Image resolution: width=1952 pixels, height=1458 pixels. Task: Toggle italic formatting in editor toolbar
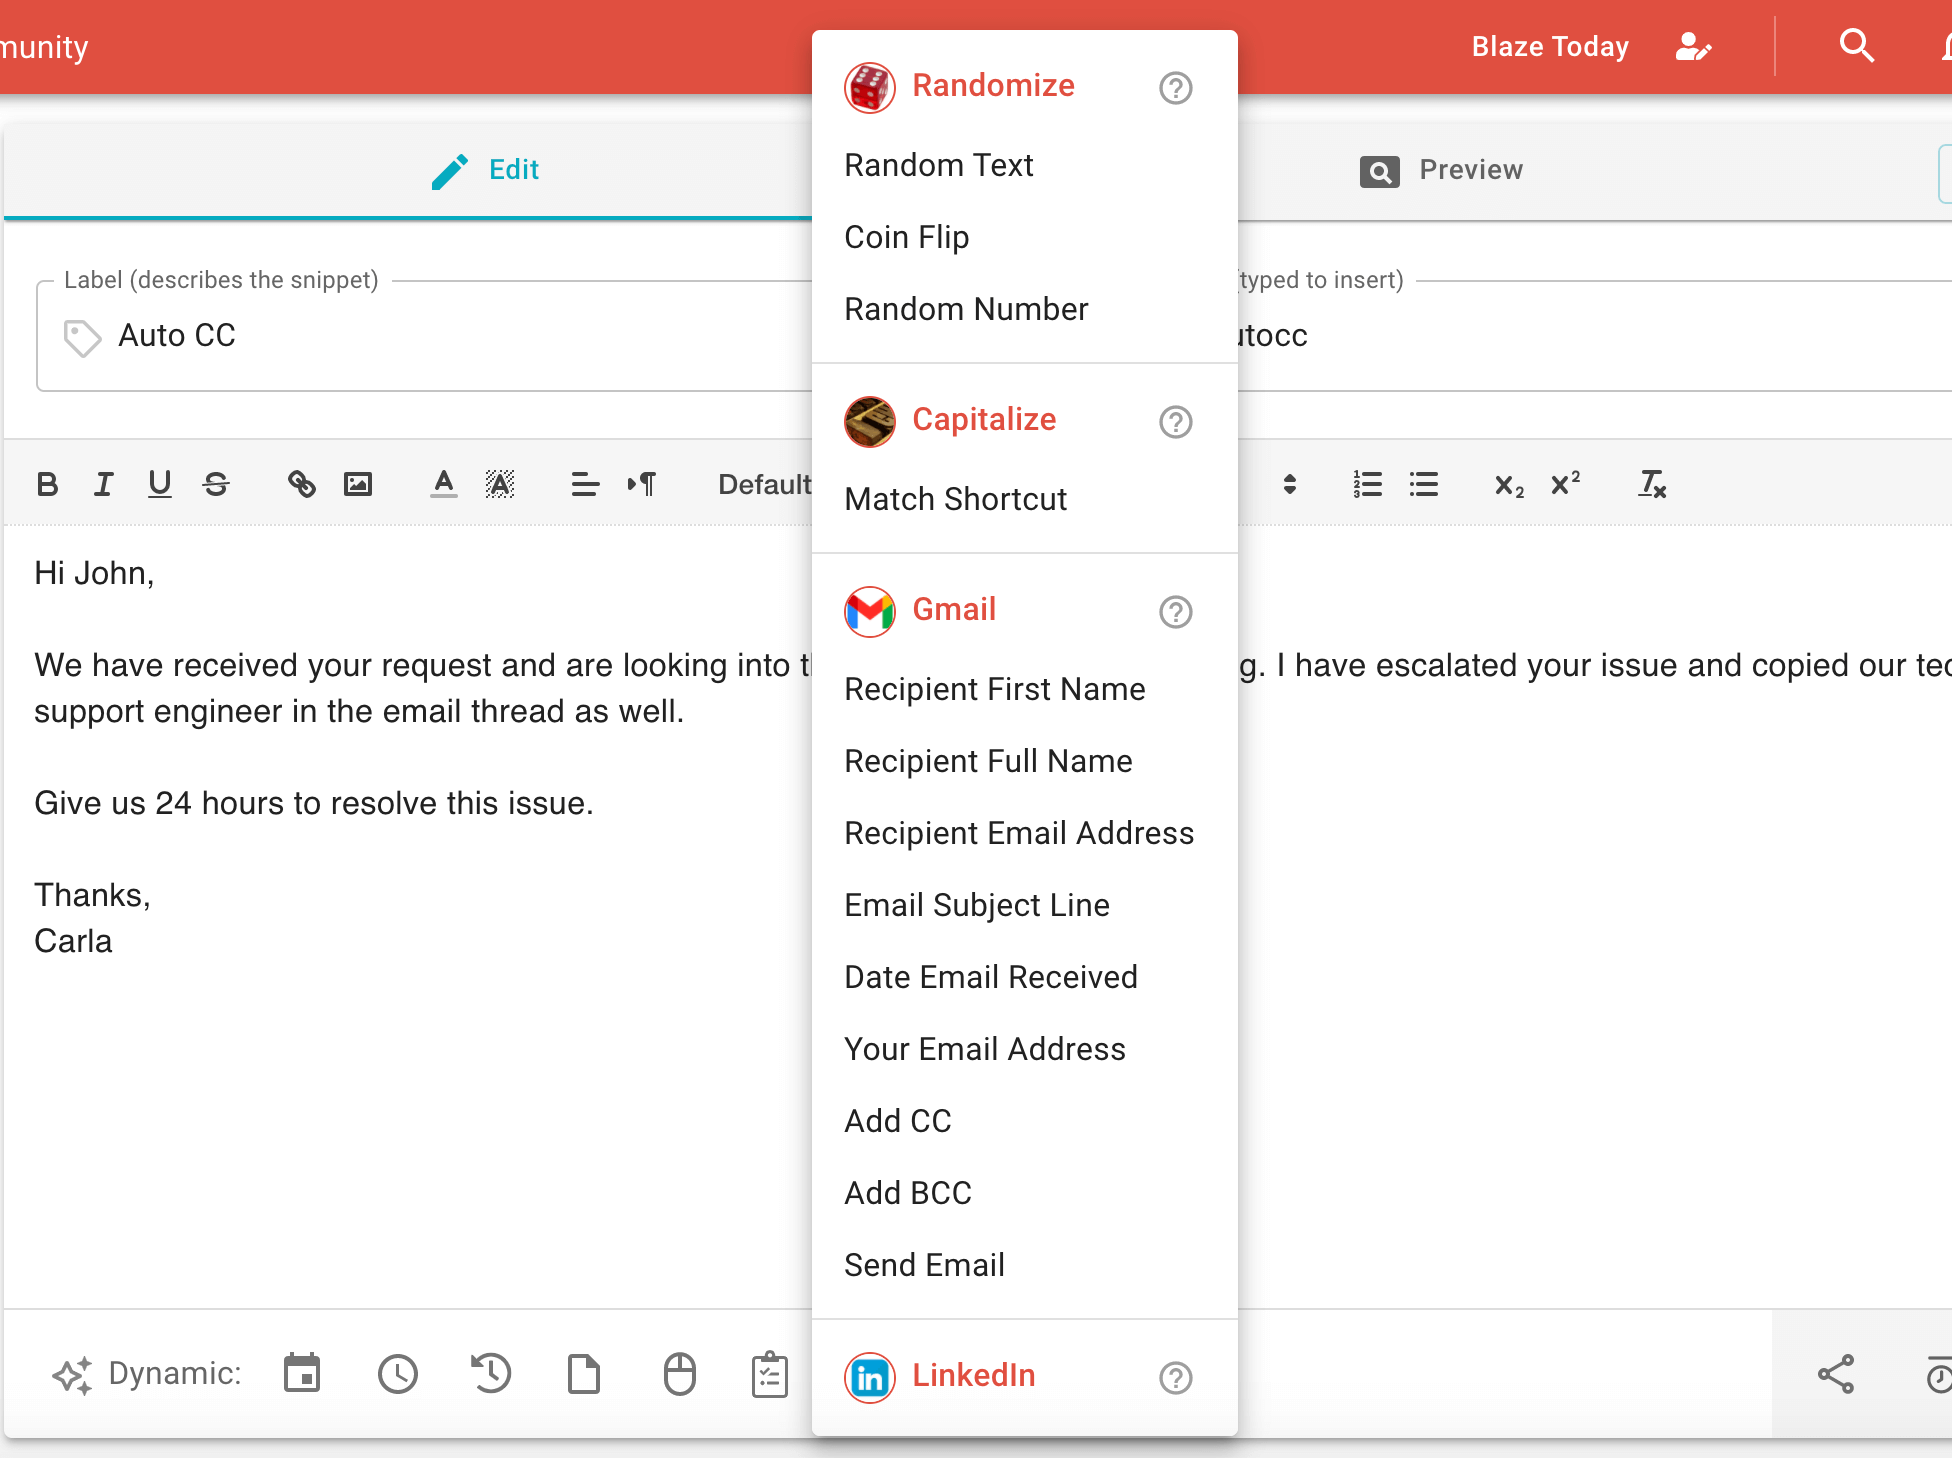pyautogui.click(x=103, y=485)
